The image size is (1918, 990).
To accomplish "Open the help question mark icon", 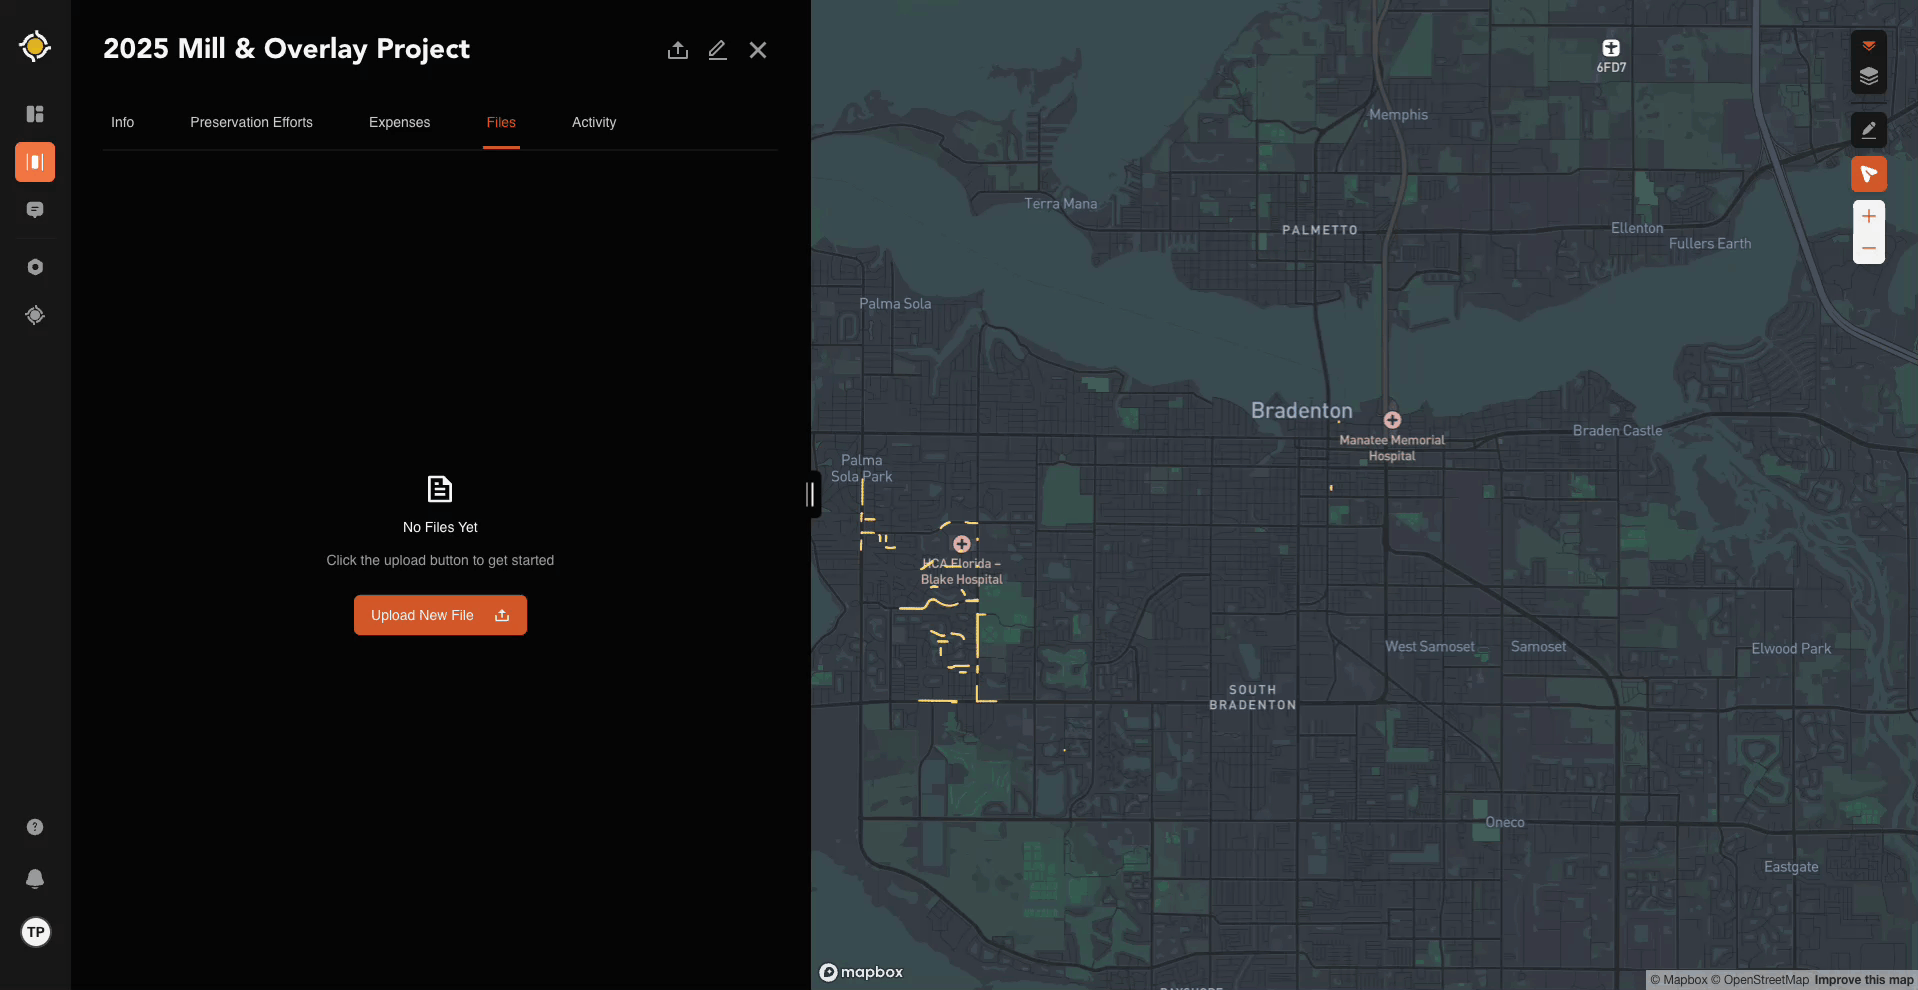I will click(35, 827).
